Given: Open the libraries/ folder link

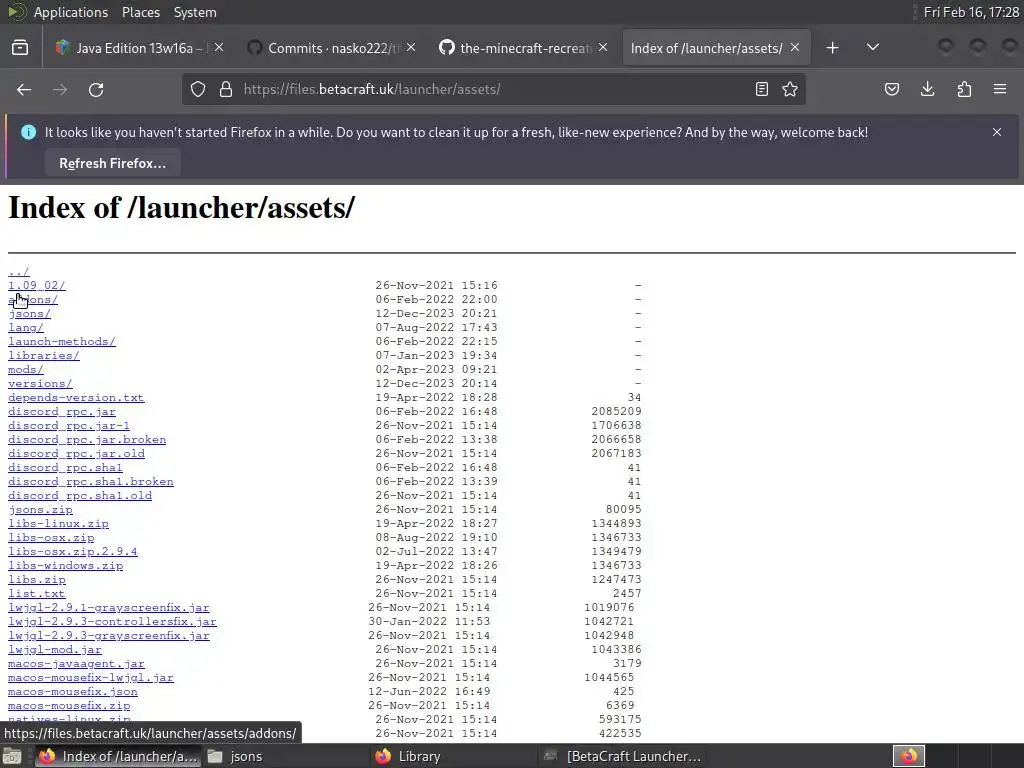Looking at the screenshot, I should click(x=44, y=356).
